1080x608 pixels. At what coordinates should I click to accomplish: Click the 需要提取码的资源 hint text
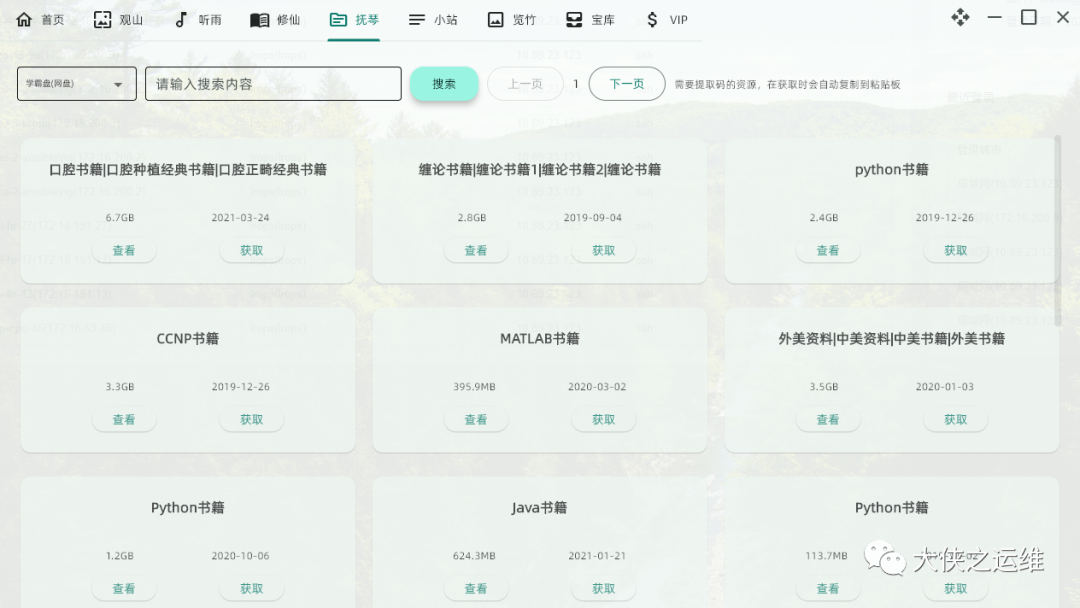pyautogui.click(x=787, y=85)
